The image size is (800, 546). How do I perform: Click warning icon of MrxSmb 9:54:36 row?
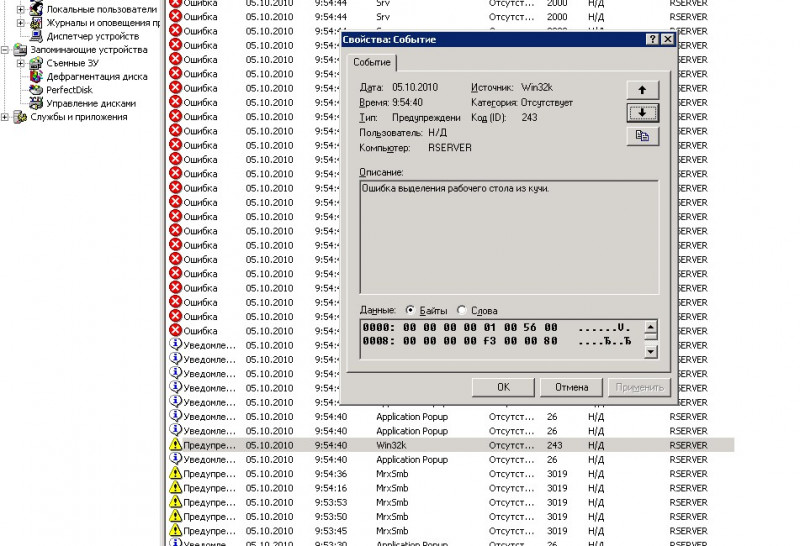pyautogui.click(x=176, y=473)
